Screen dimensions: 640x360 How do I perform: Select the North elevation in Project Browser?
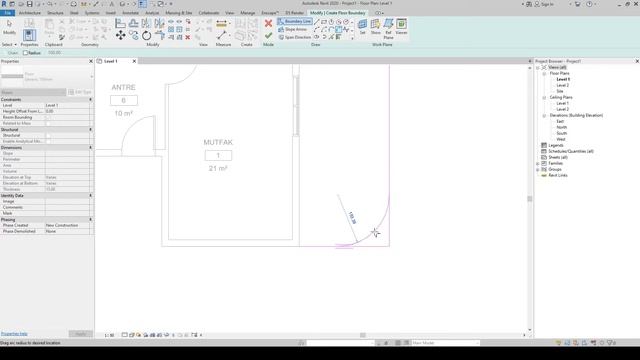coord(562,127)
